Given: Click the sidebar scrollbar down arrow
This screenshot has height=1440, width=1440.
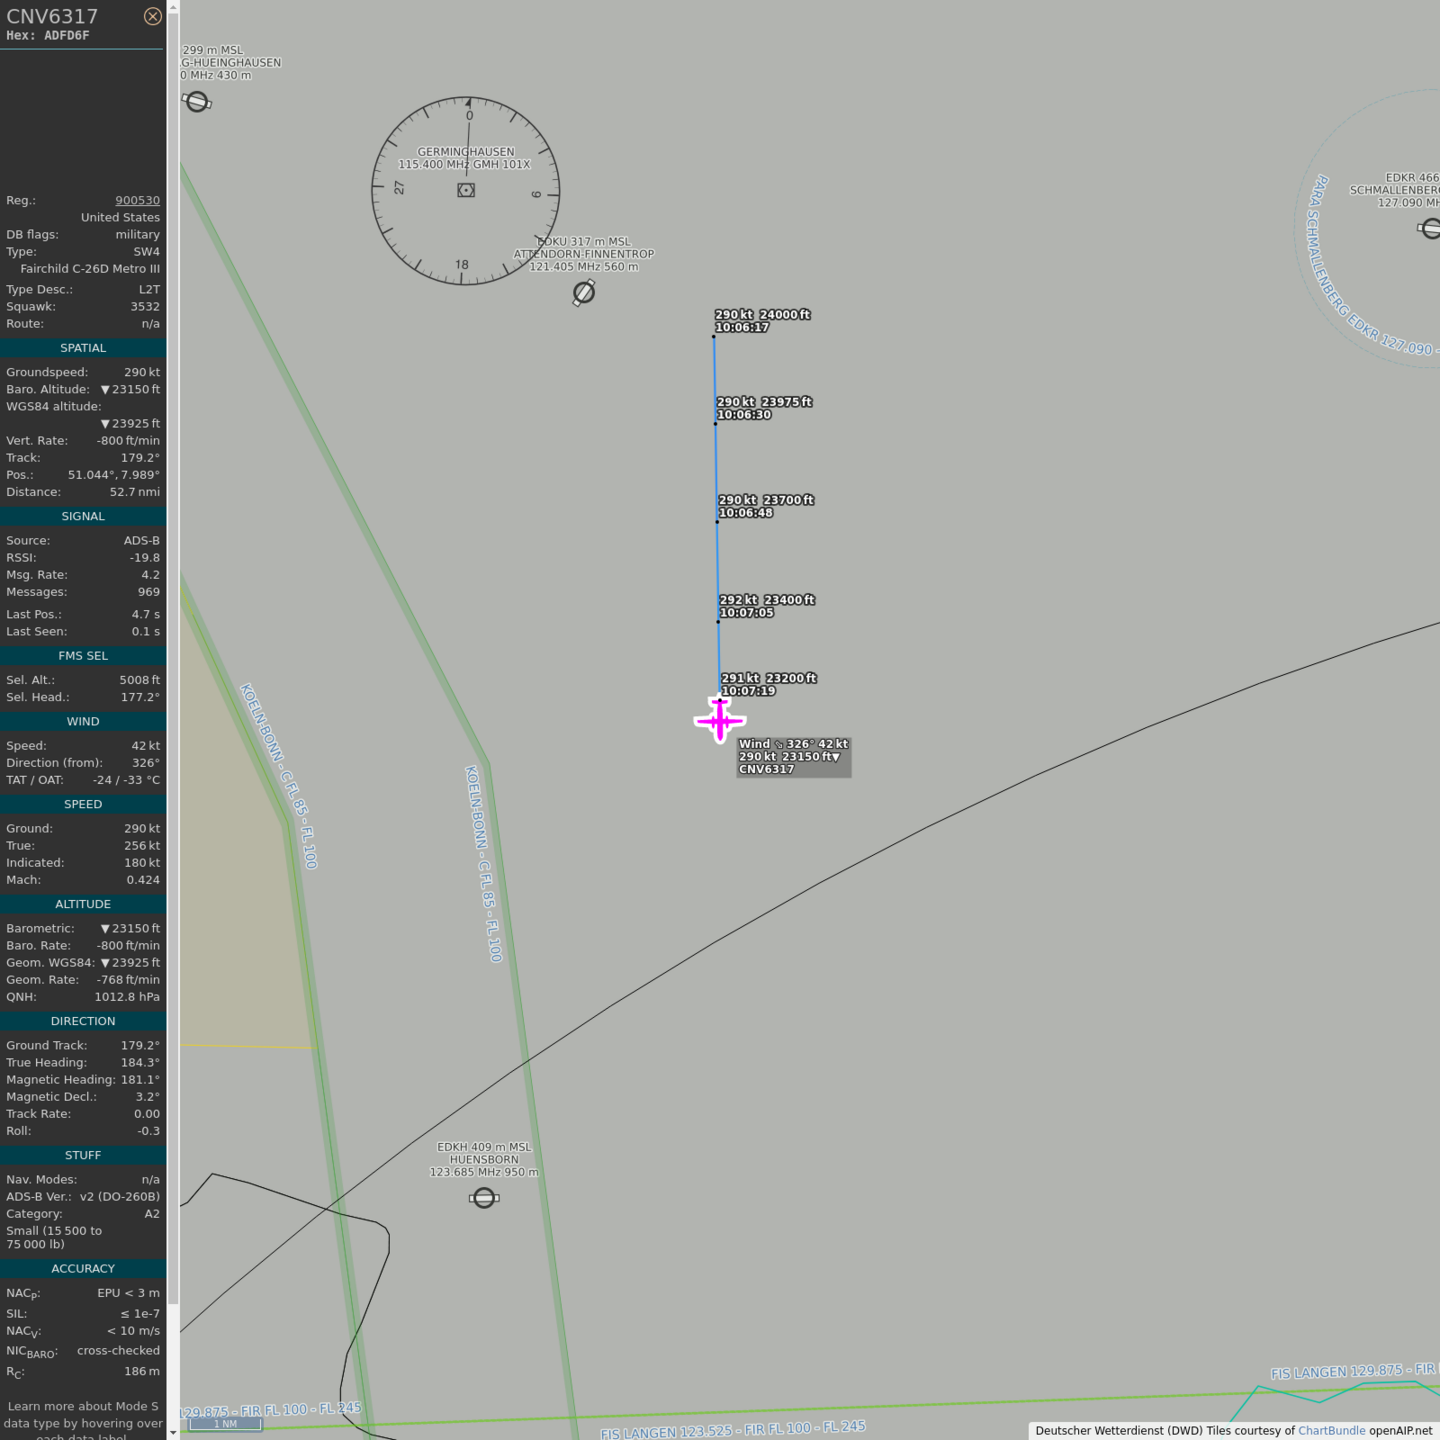Looking at the screenshot, I should [173, 1432].
